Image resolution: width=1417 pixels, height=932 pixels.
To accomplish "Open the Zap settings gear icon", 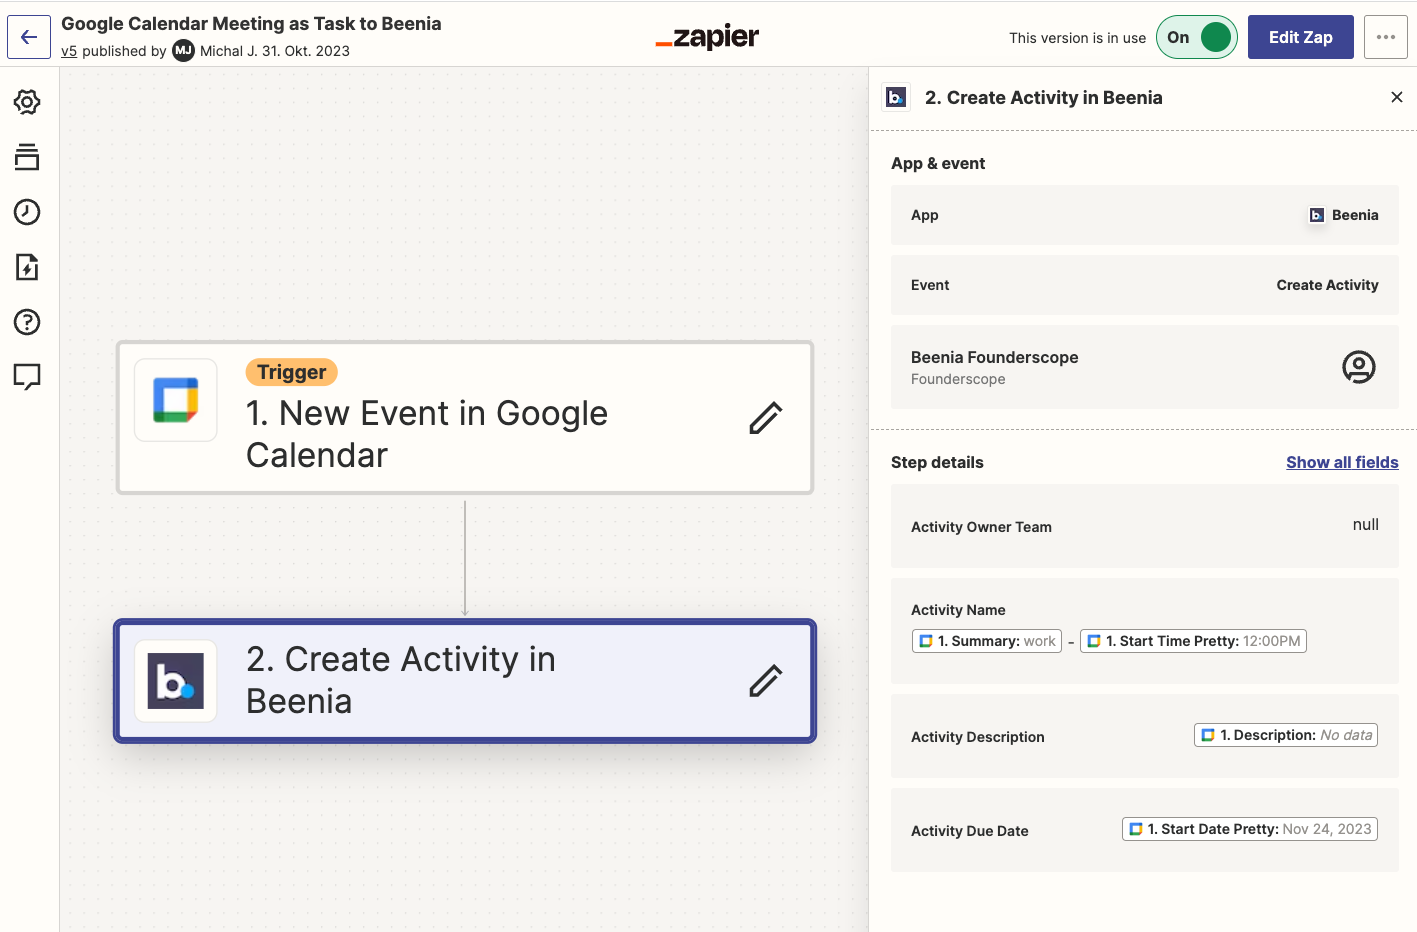I will click(x=26, y=101).
